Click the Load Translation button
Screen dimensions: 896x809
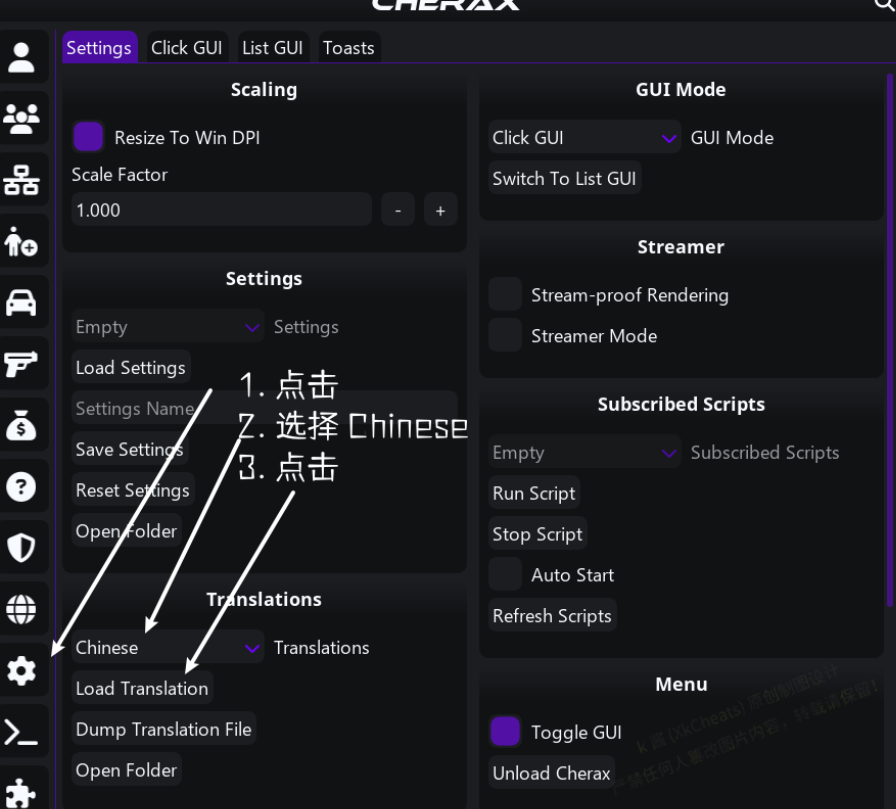click(x=142, y=688)
